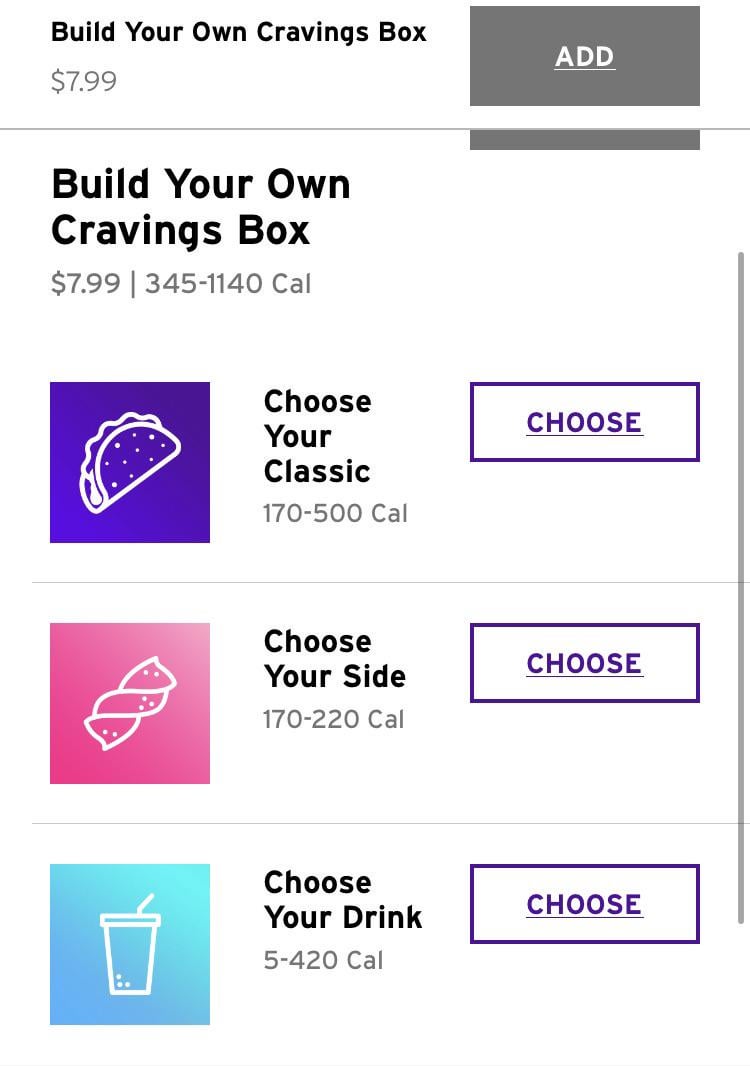750x1066 pixels.
Task: Click the 5-420 Cal text
Action: 323,960
